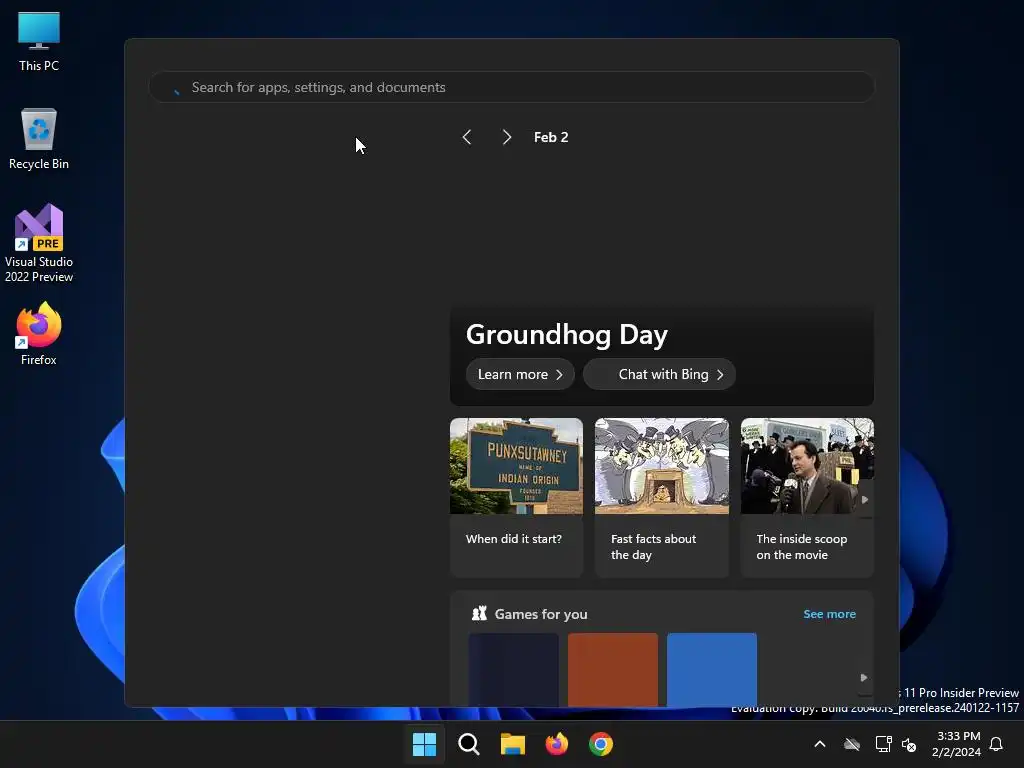Click the Windows Start button

point(424,744)
